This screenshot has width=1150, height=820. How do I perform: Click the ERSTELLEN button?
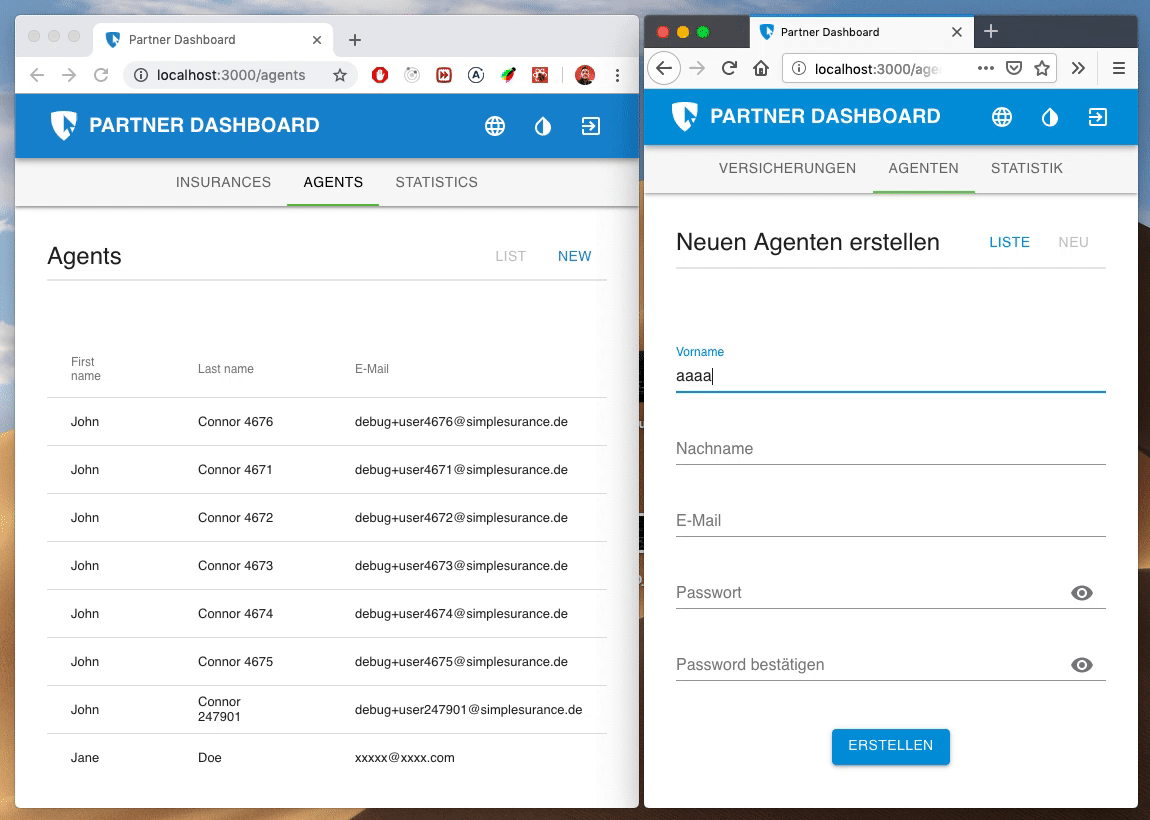pyautogui.click(x=890, y=746)
